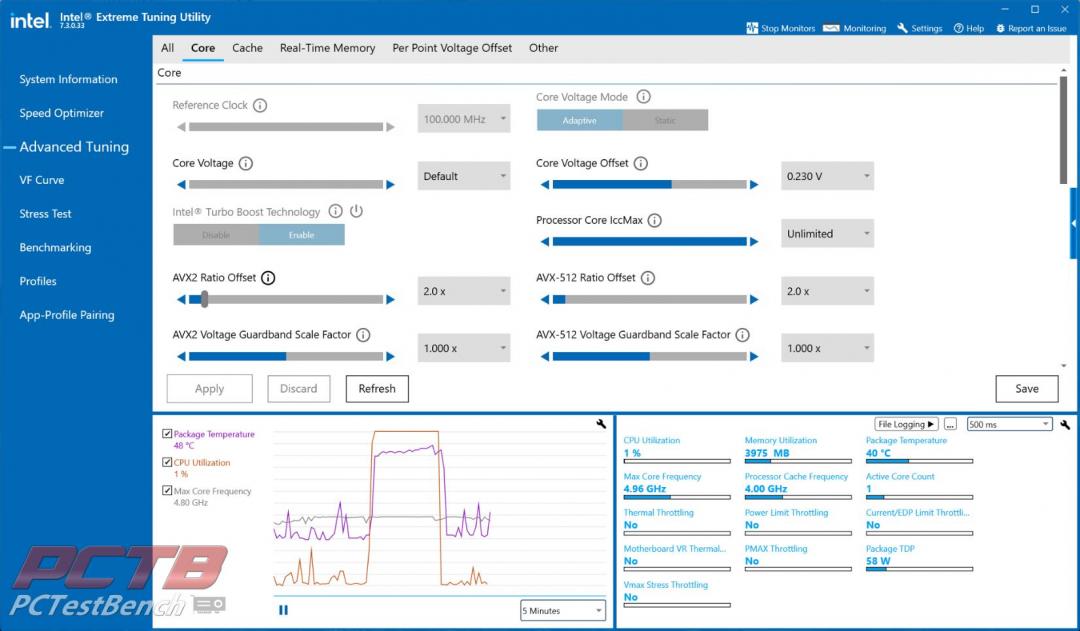Switch to the Cache tab
This screenshot has height=631, width=1080.
pyautogui.click(x=247, y=48)
